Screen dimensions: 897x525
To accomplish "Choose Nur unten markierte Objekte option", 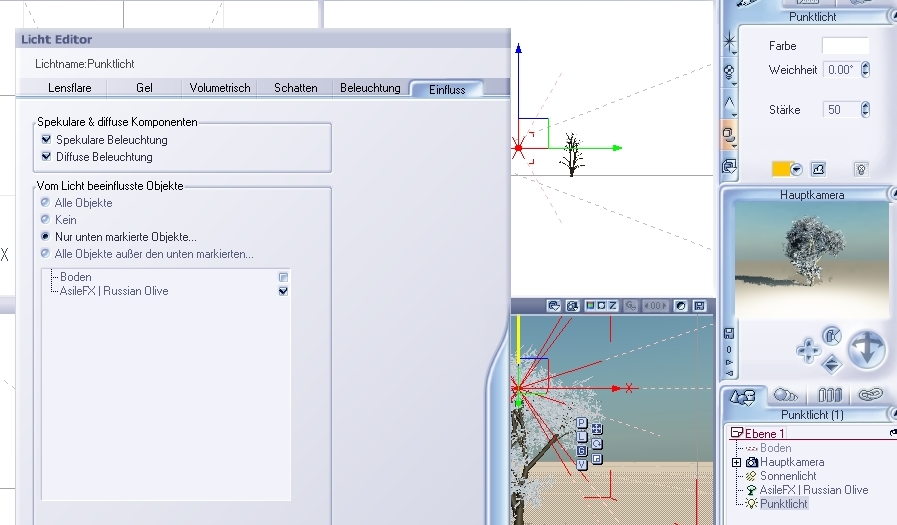I will click(45, 236).
